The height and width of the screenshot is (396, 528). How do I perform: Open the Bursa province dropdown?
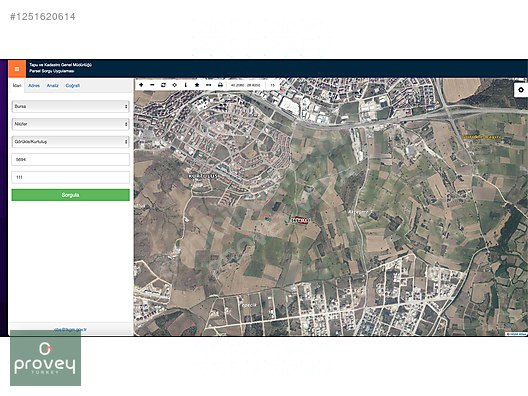point(70,106)
